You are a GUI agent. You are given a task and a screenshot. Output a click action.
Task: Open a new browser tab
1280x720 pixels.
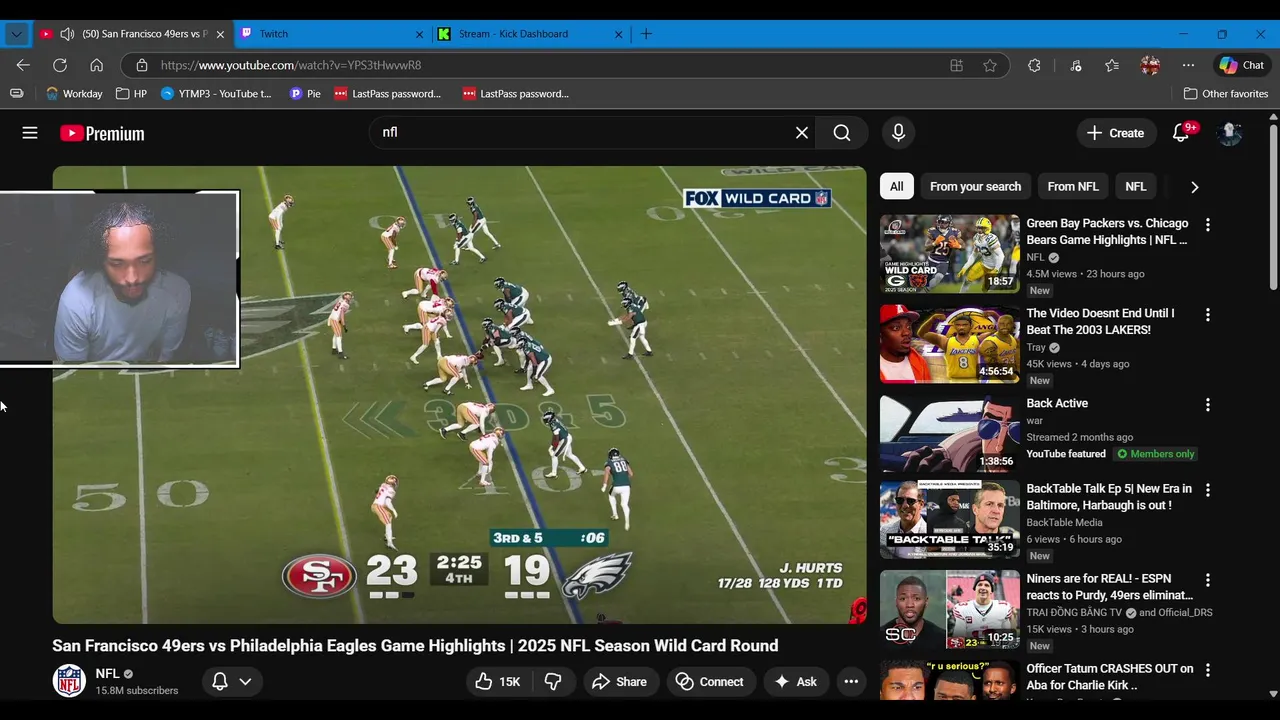coord(646,34)
